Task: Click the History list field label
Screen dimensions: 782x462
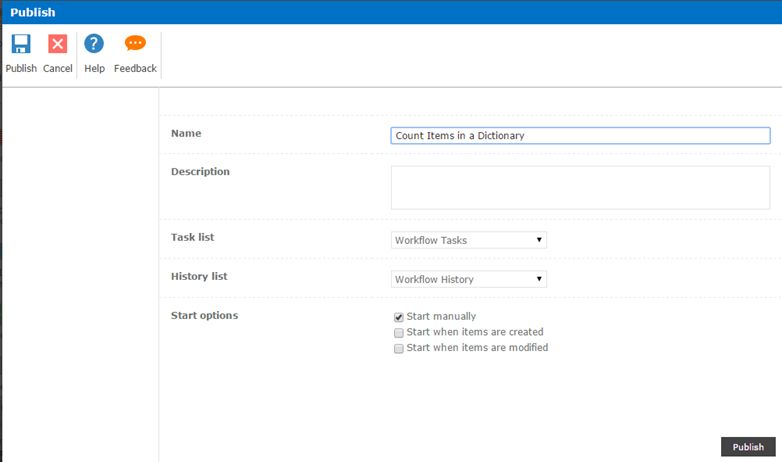Action: pos(199,275)
